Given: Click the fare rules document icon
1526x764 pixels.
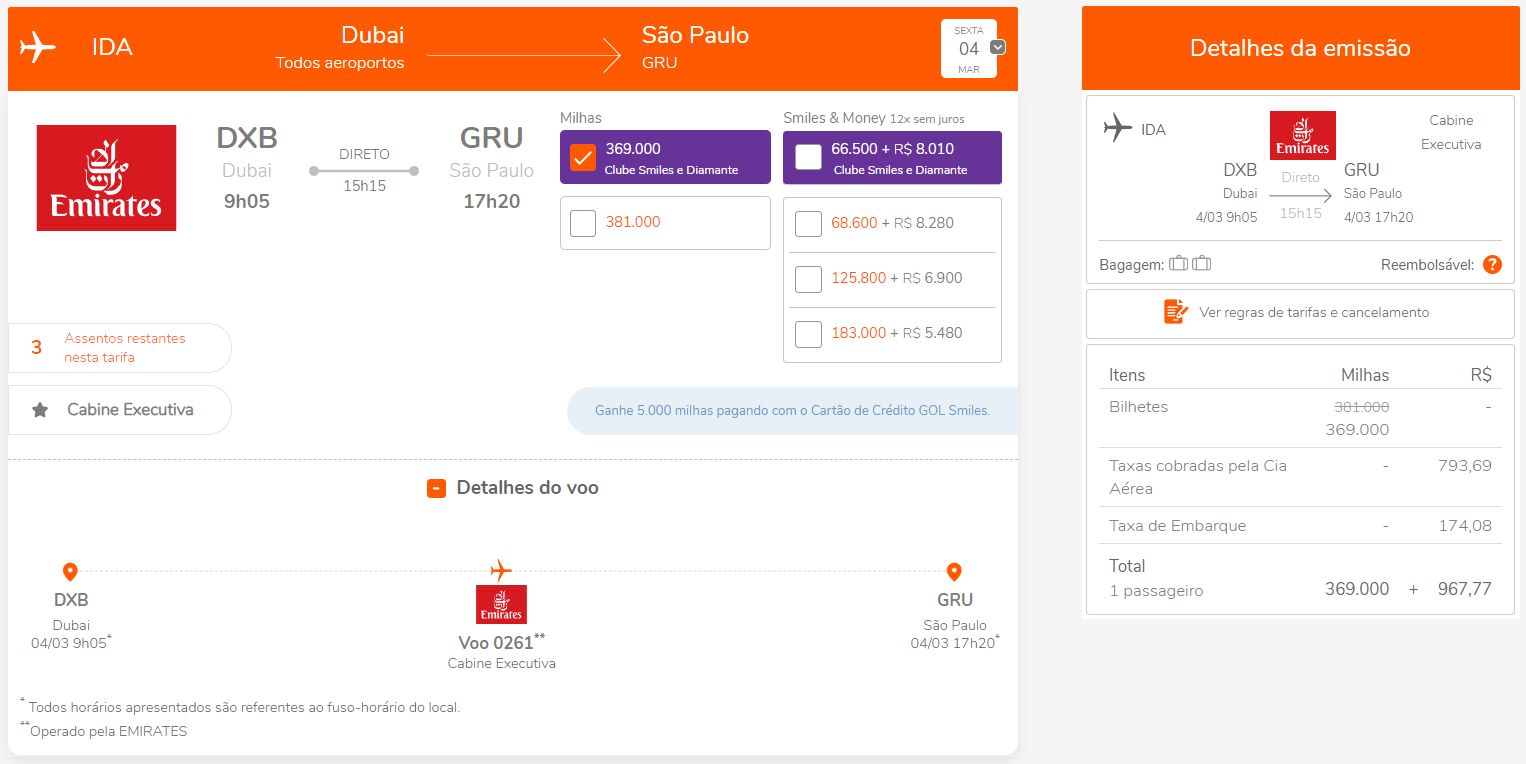Looking at the screenshot, I should coord(1175,312).
